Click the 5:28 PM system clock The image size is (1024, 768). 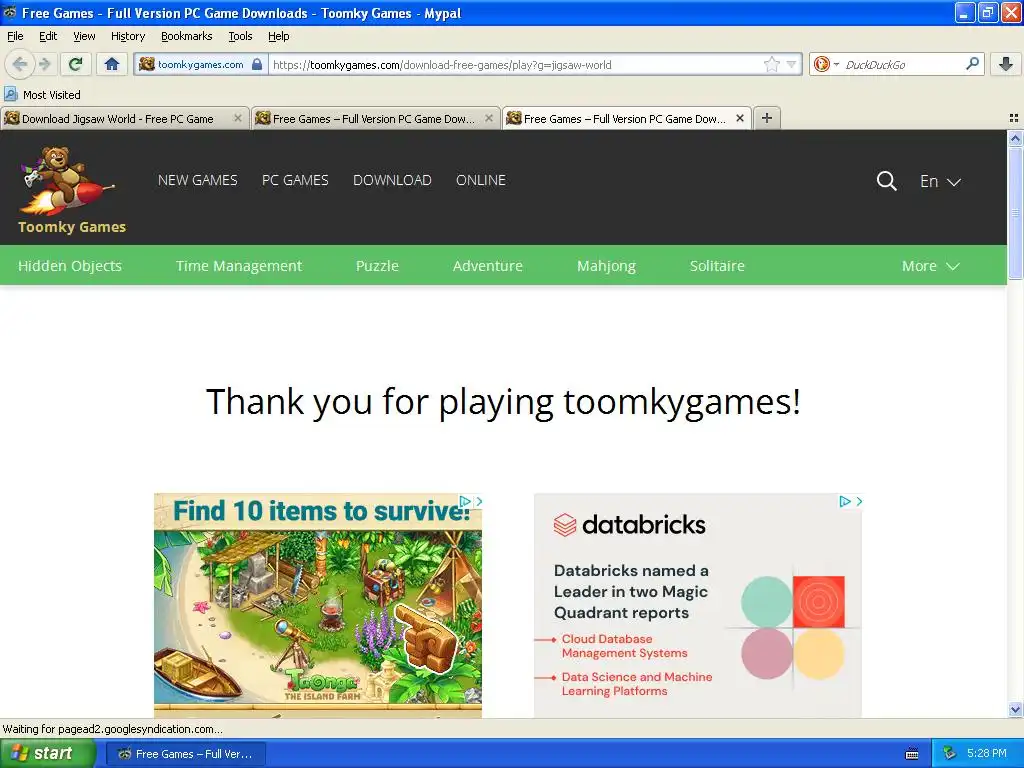click(987, 753)
